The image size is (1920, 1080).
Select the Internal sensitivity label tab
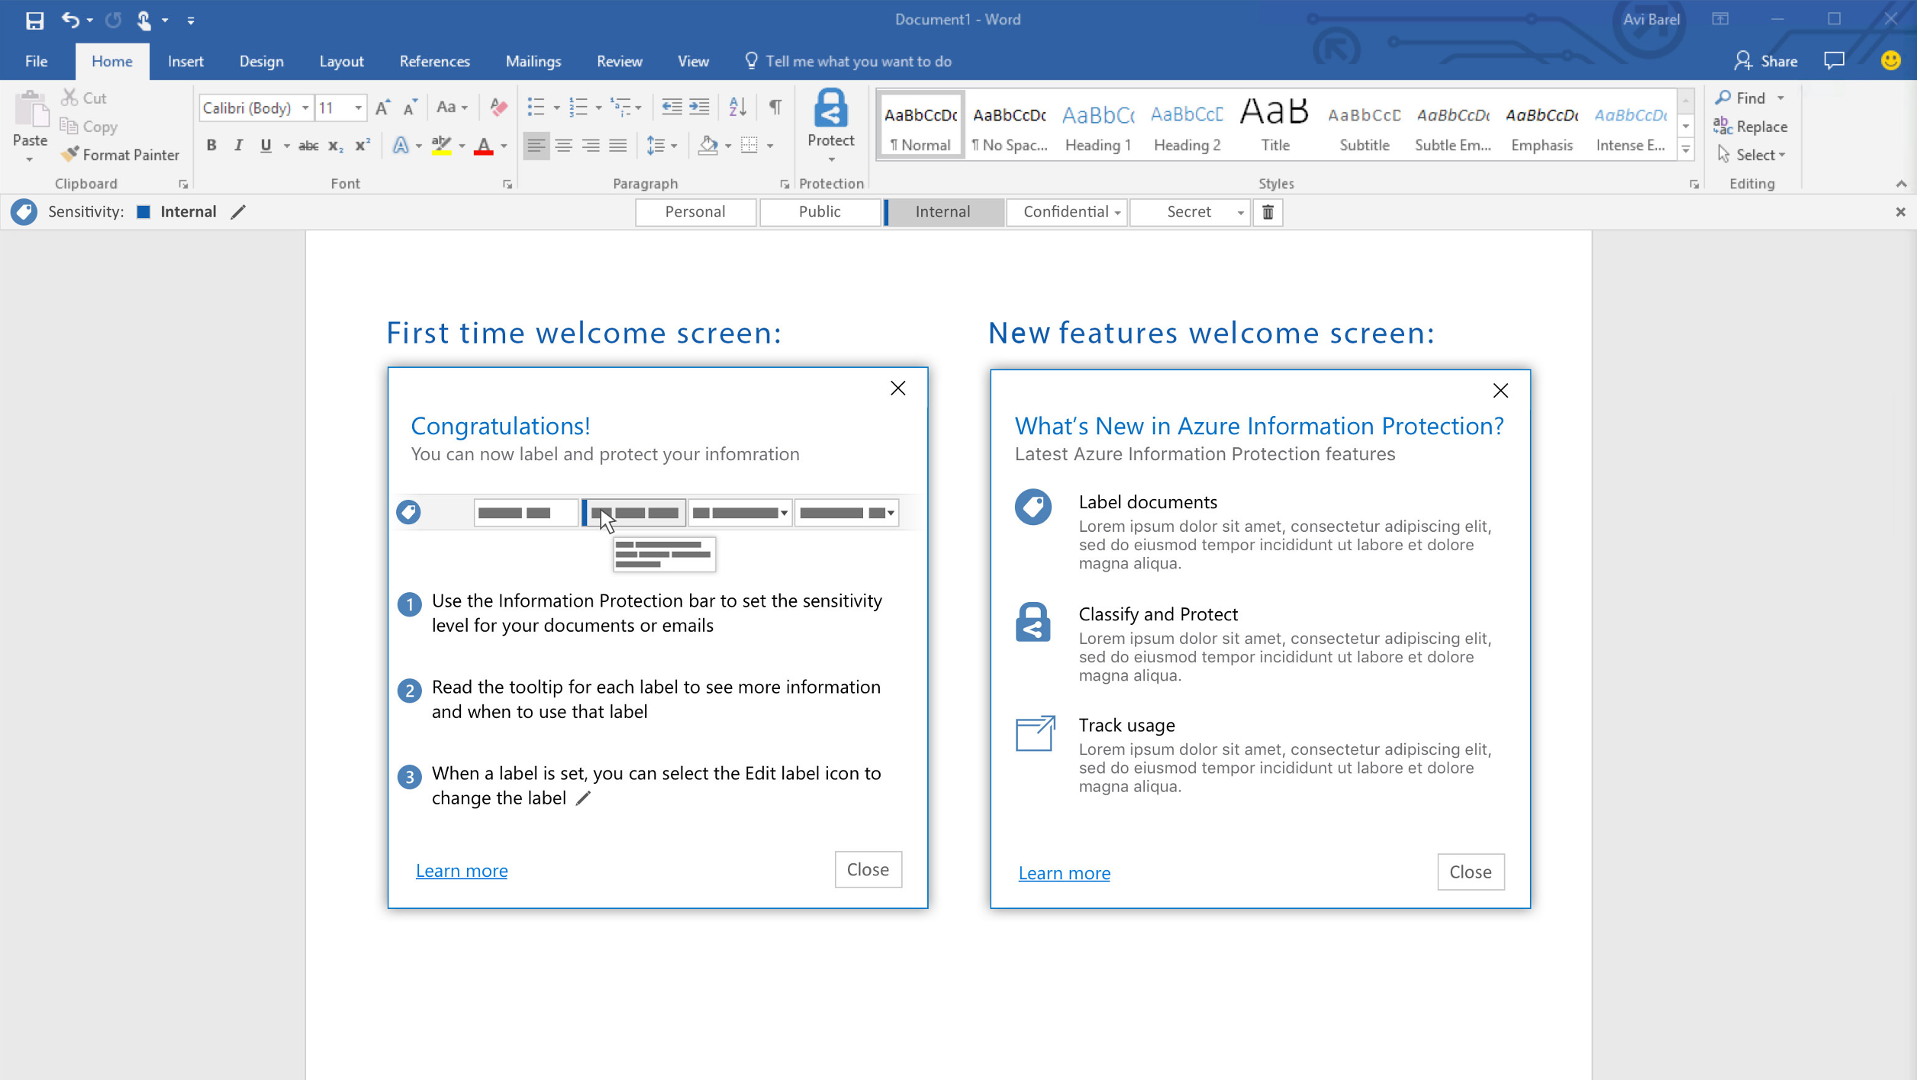[x=943, y=211]
